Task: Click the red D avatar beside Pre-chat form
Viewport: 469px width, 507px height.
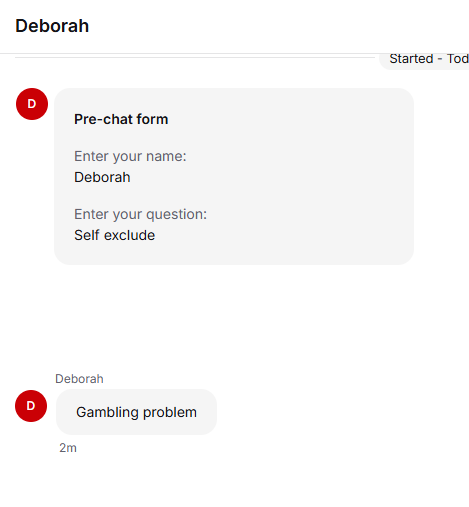Action: pos(32,104)
